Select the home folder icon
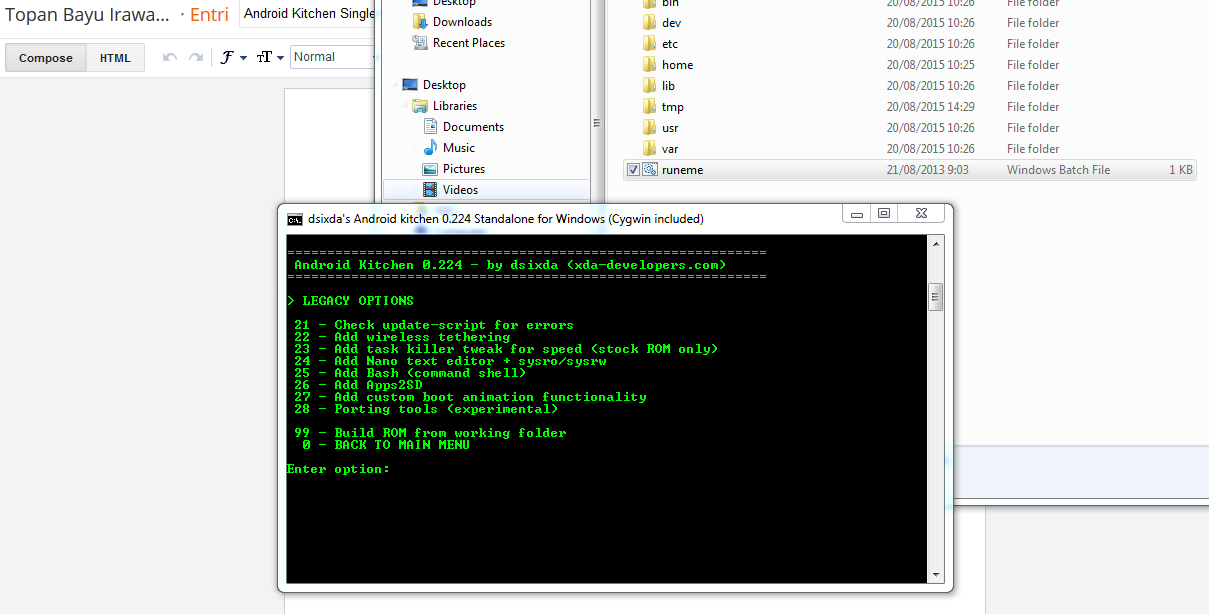 [649, 65]
